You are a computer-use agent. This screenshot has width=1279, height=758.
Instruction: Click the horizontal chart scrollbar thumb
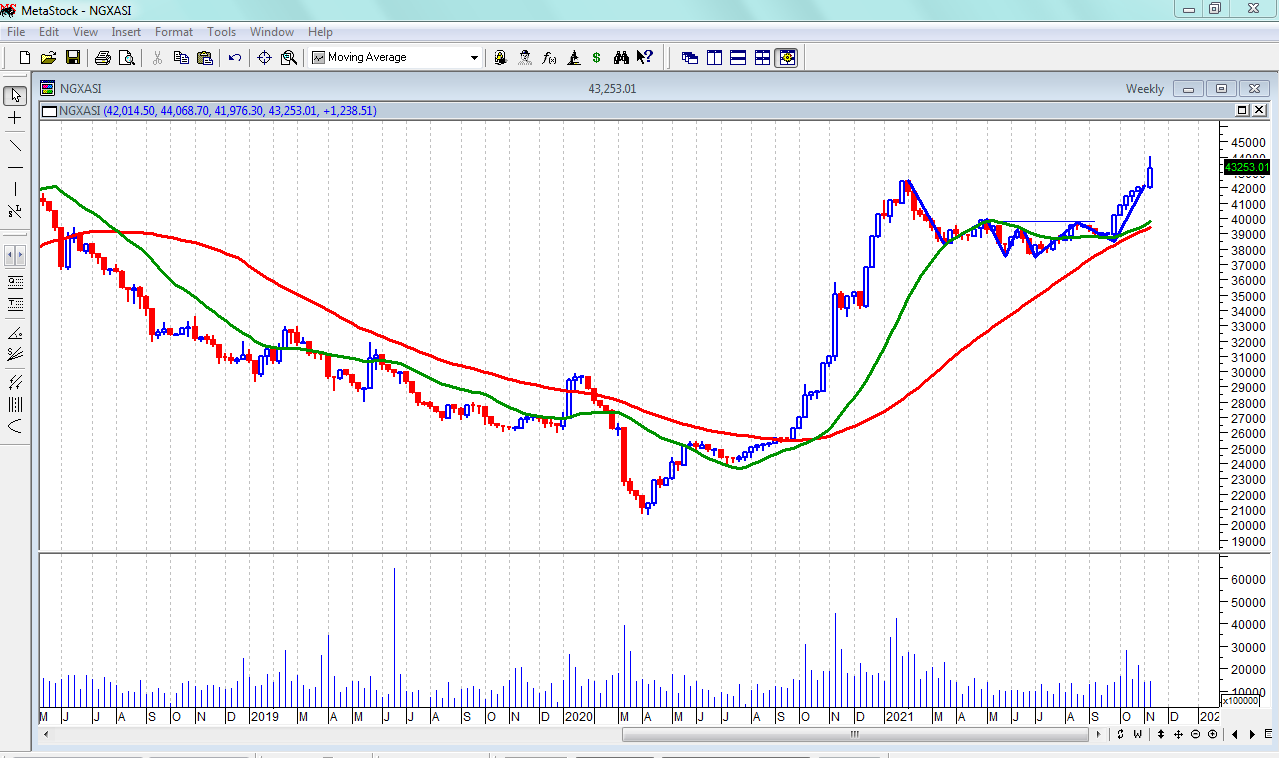855,735
